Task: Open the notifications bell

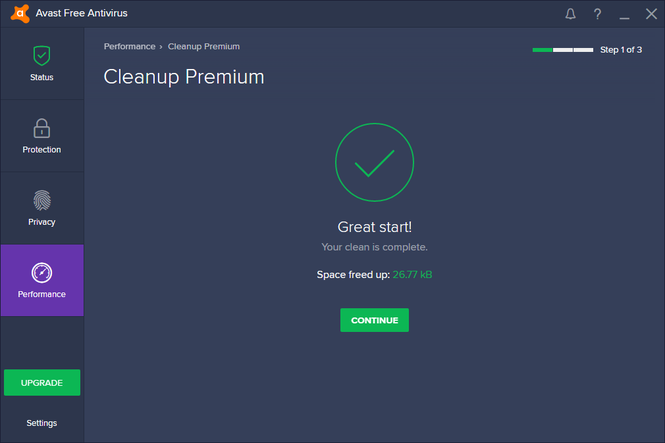Action: pos(570,14)
